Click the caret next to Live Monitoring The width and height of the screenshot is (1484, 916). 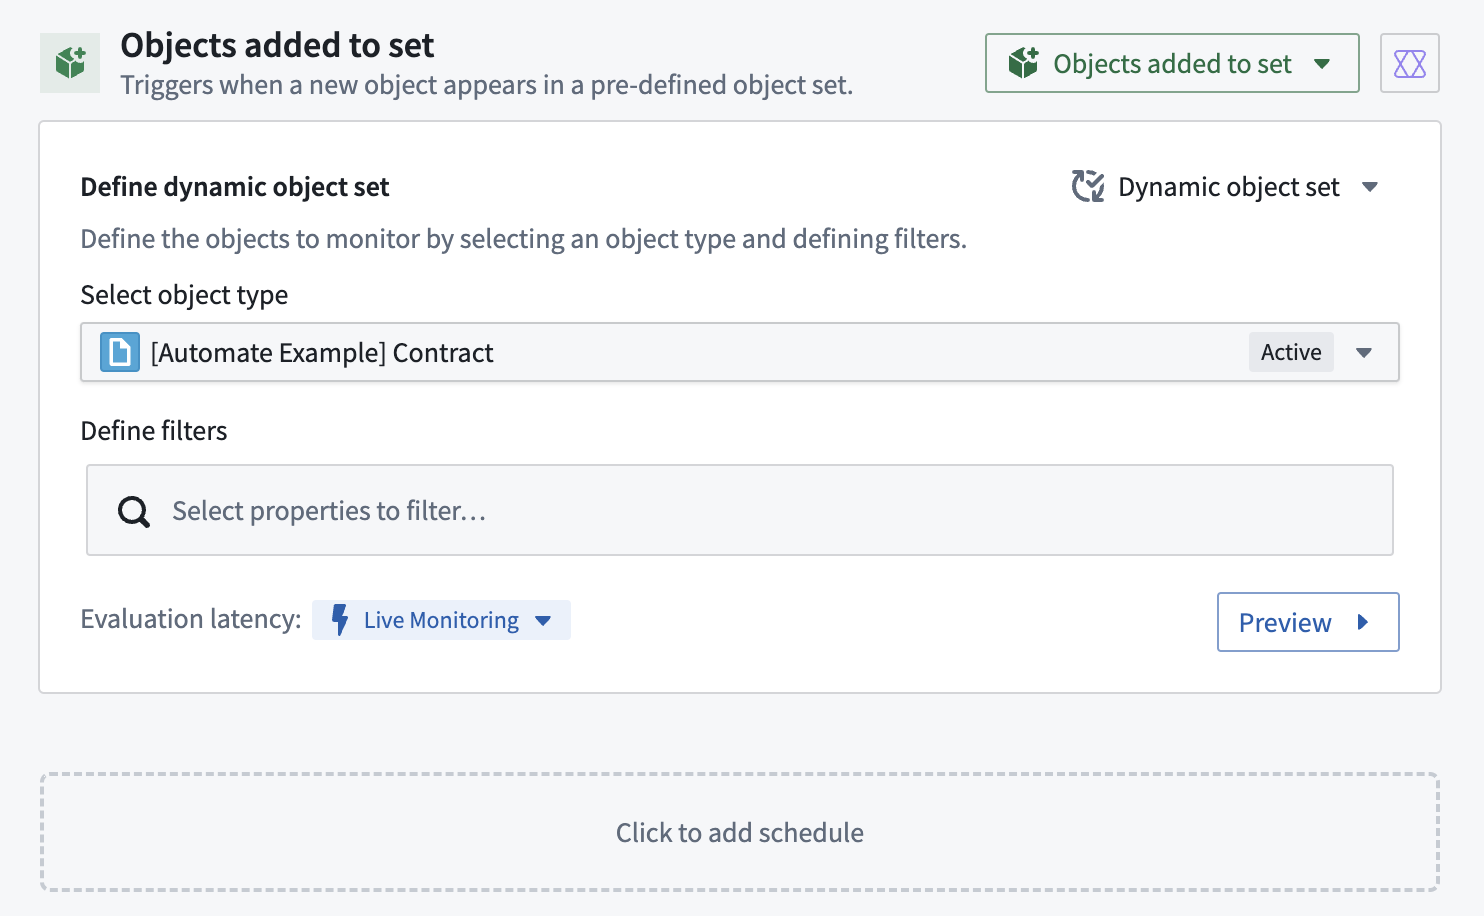click(543, 620)
